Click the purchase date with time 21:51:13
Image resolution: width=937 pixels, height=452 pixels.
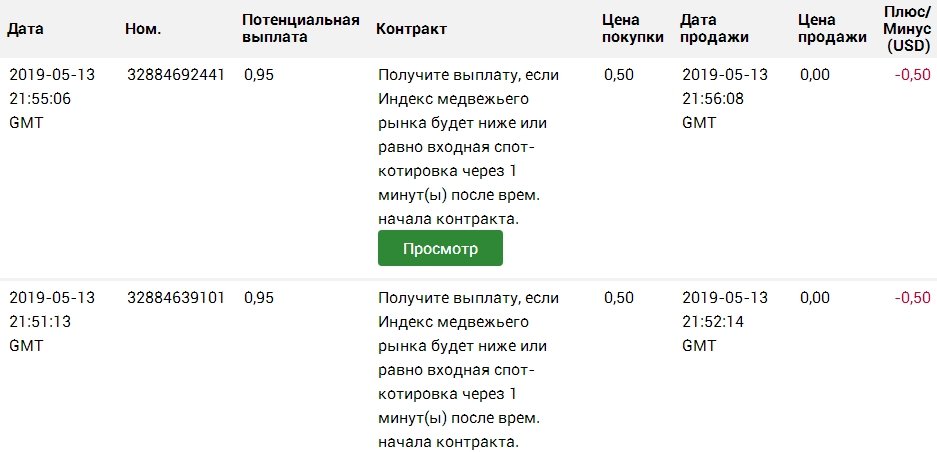point(52,321)
